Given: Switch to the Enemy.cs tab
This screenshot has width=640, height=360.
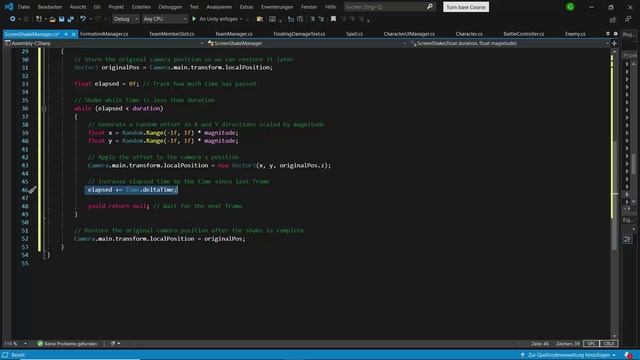Looking at the screenshot, I should 575,34.
